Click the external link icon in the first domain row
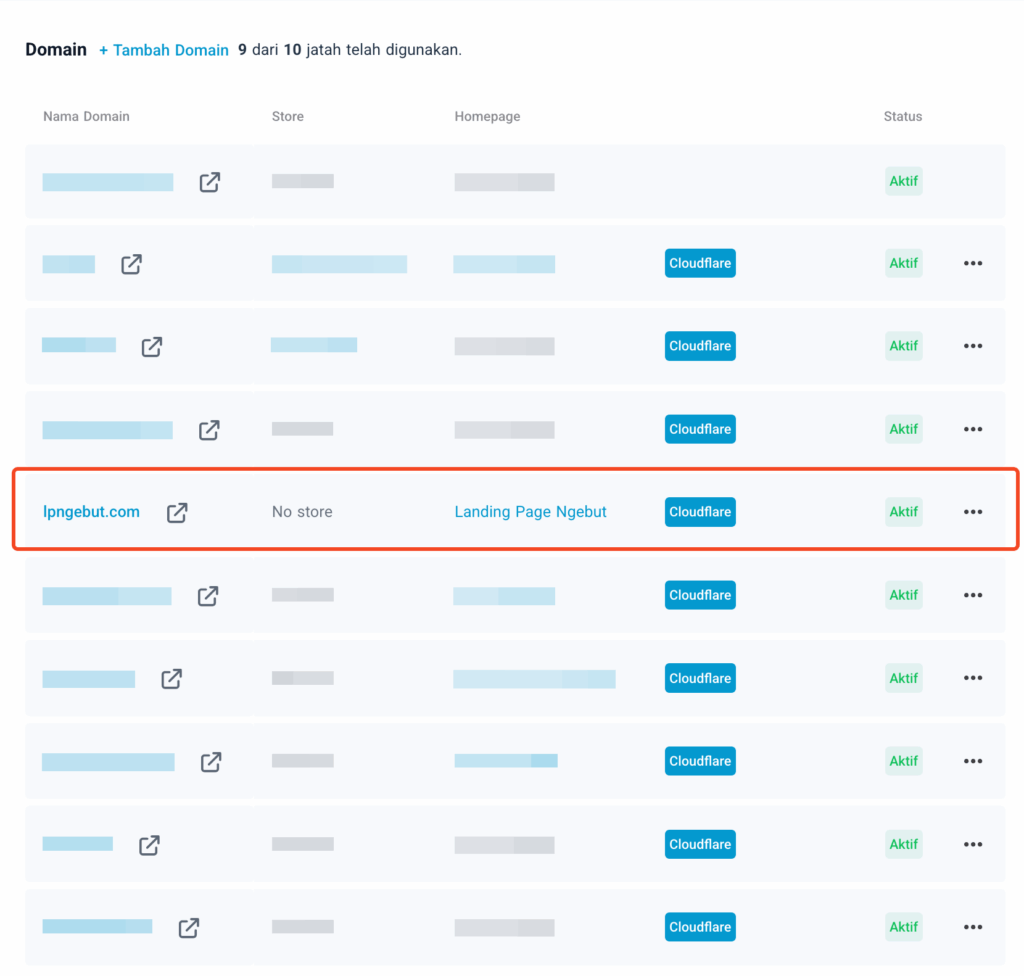The image size is (1024, 976). point(209,182)
